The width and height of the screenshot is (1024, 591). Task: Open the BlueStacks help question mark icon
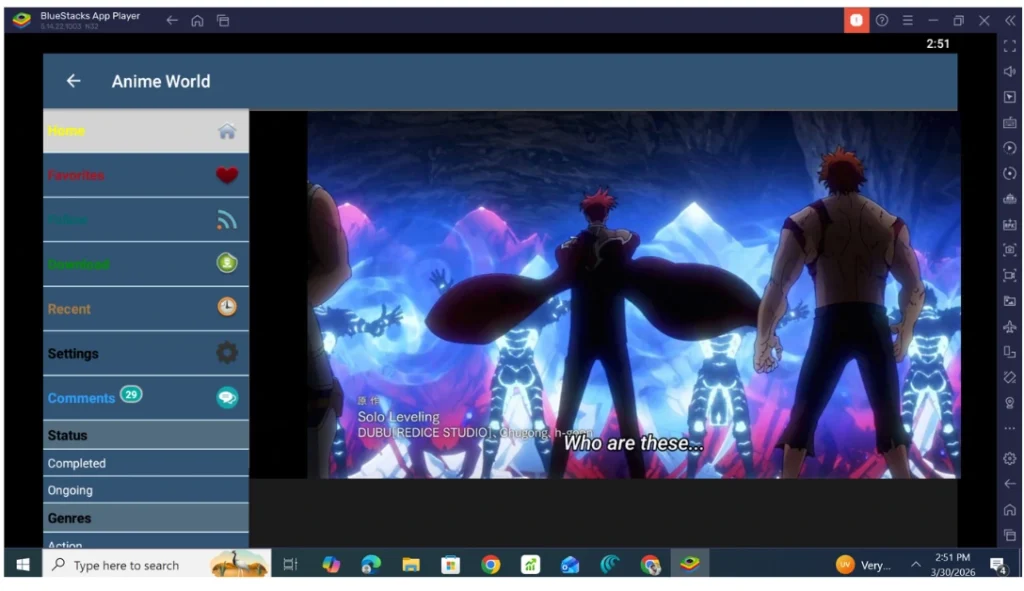point(881,20)
